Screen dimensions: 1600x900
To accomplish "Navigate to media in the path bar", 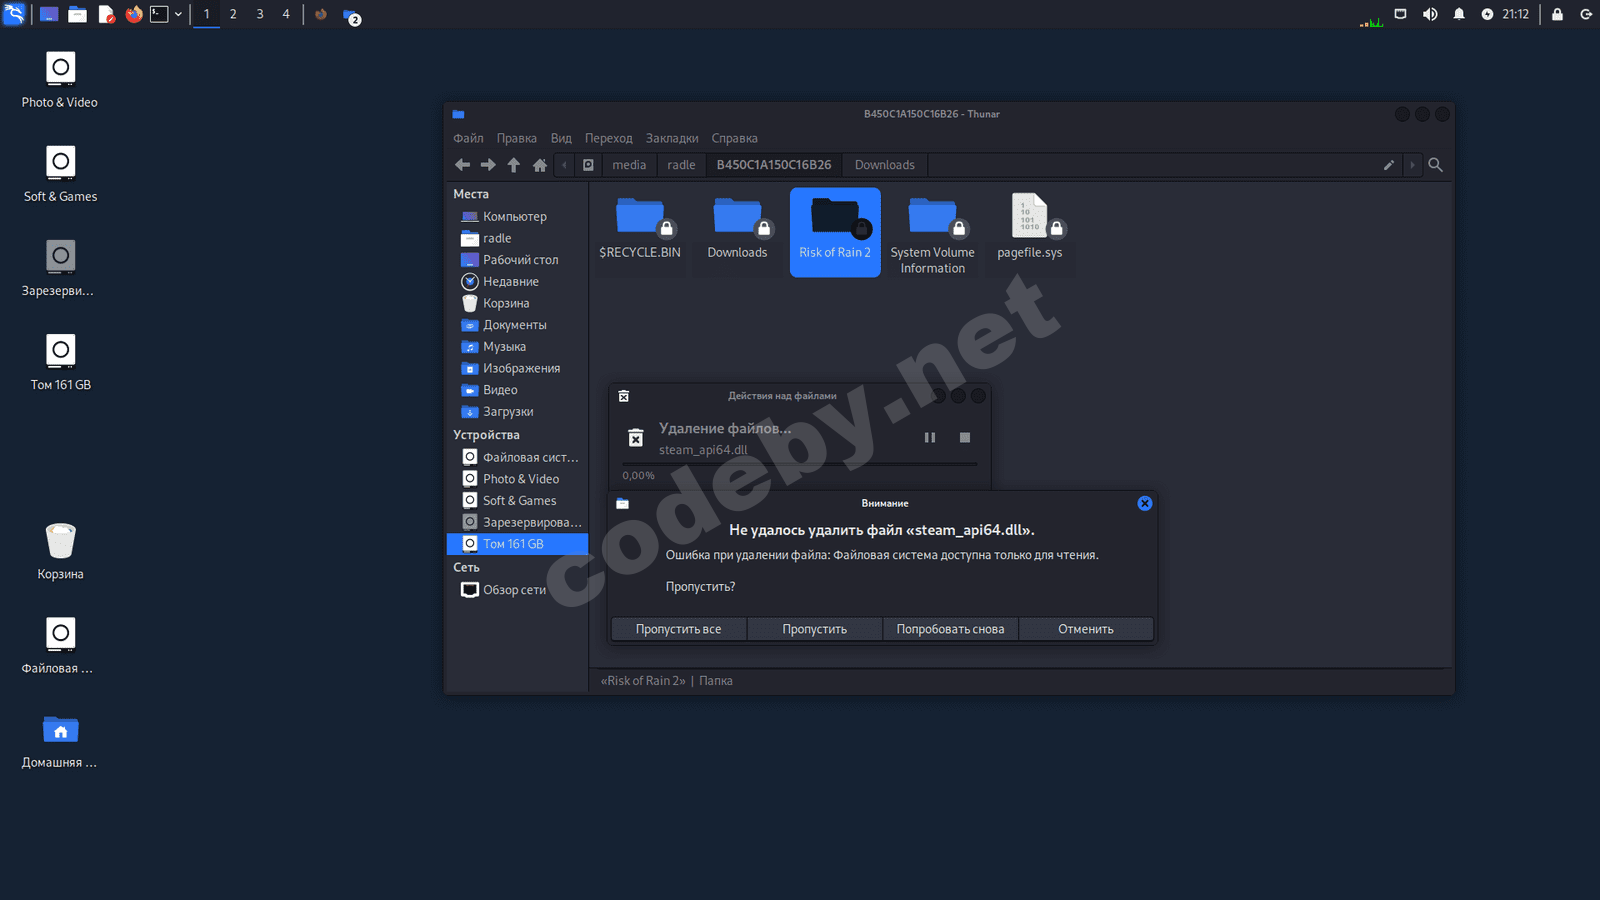I will (x=629, y=165).
